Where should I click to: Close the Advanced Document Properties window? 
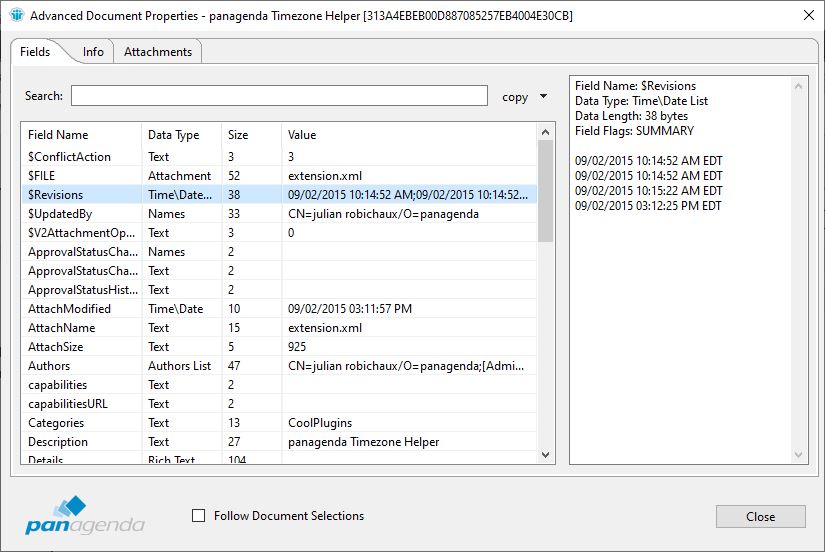tap(809, 15)
